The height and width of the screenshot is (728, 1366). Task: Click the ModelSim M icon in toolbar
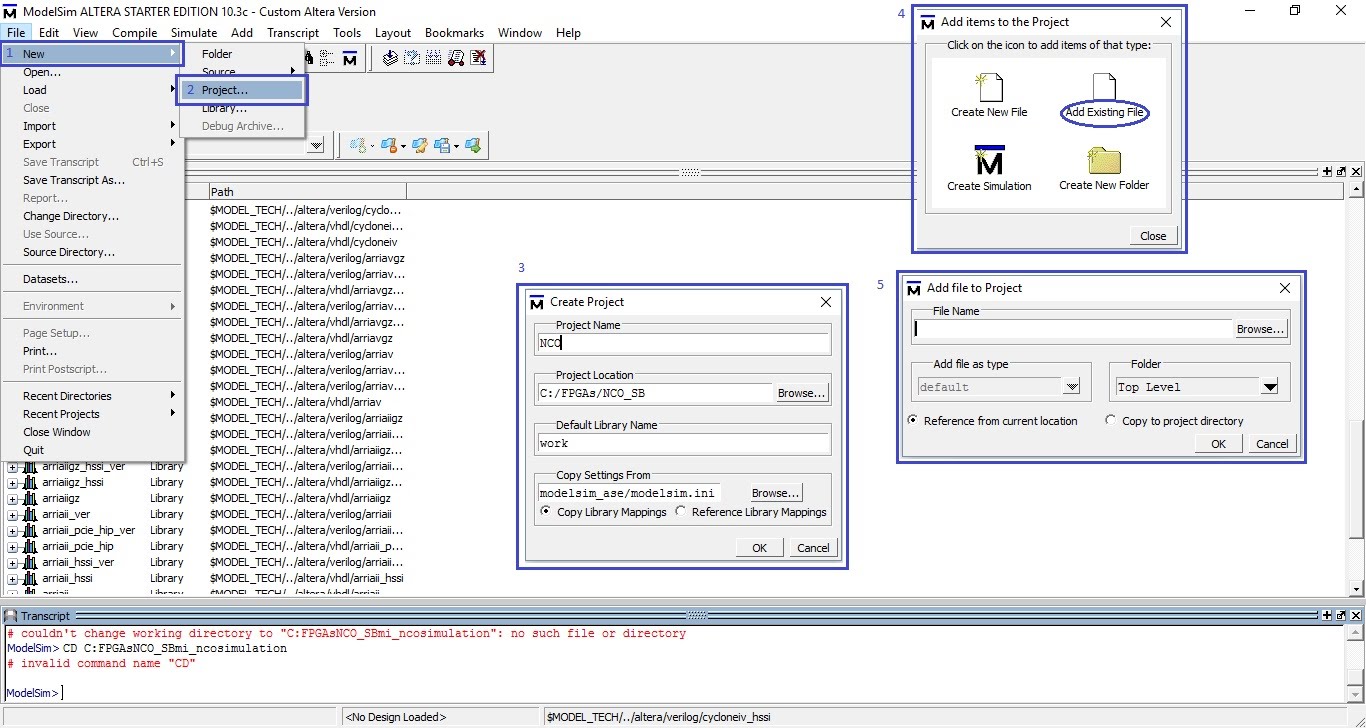(350, 58)
